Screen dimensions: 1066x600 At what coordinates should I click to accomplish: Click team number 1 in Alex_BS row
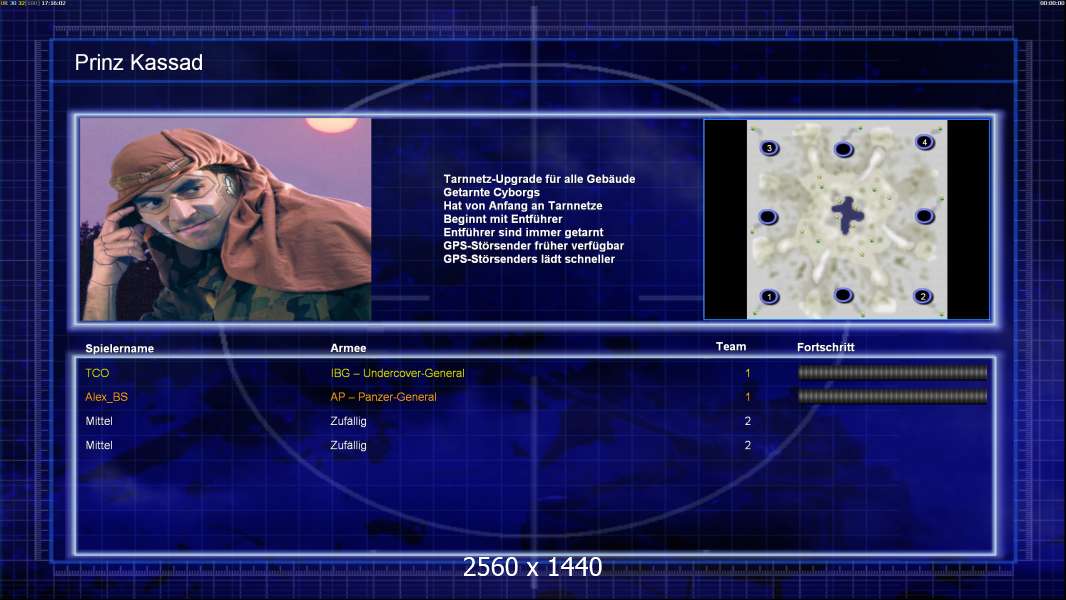tap(748, 397)
